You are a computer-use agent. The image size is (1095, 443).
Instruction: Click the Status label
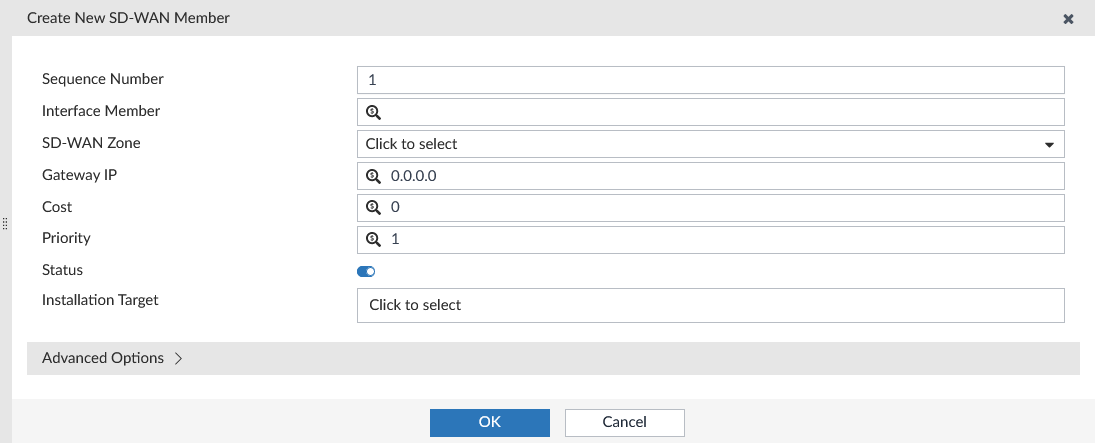click(x=62, y=270)
